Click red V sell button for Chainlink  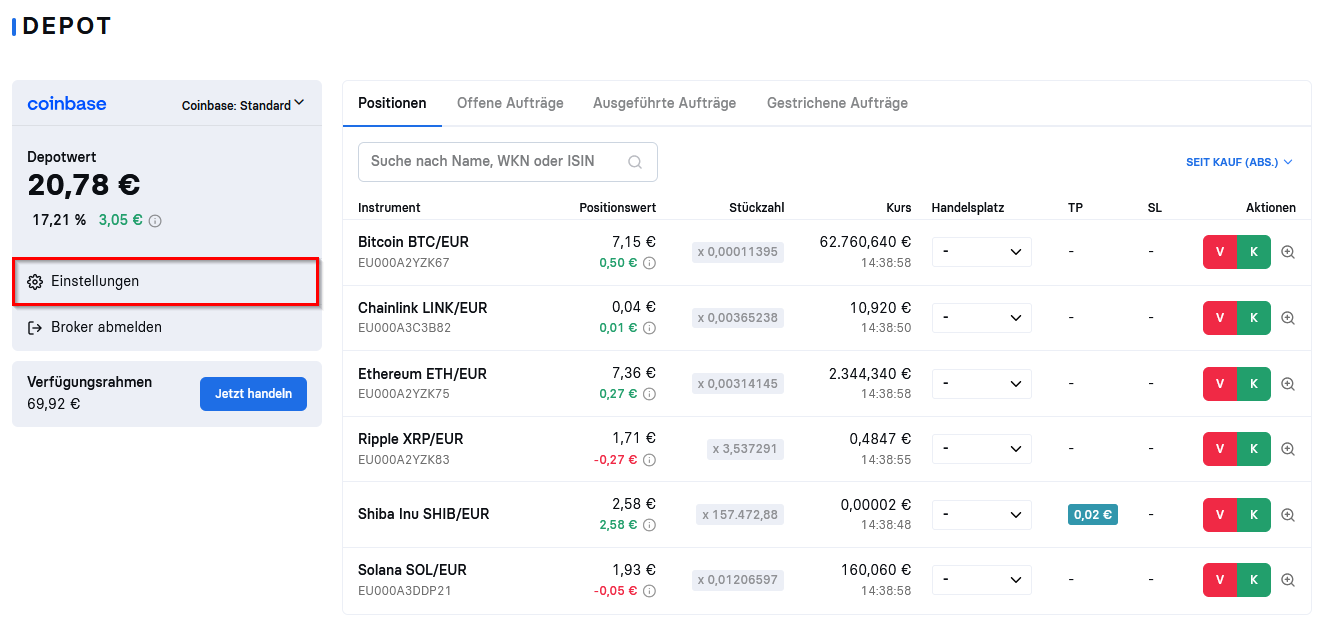(x=1220, y=318)
